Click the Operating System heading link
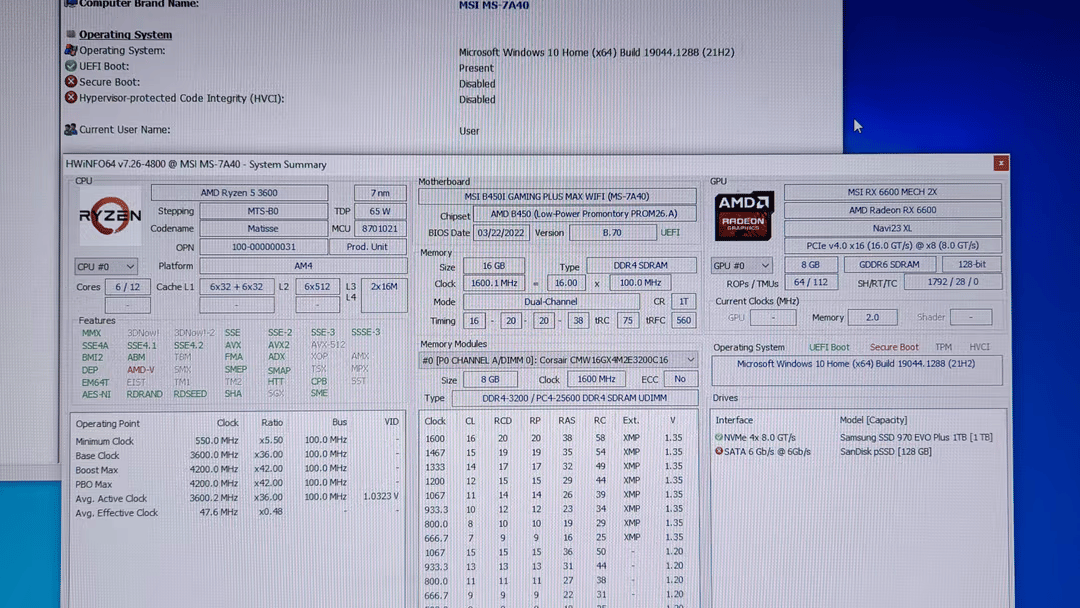 click(x=125, y=34)
